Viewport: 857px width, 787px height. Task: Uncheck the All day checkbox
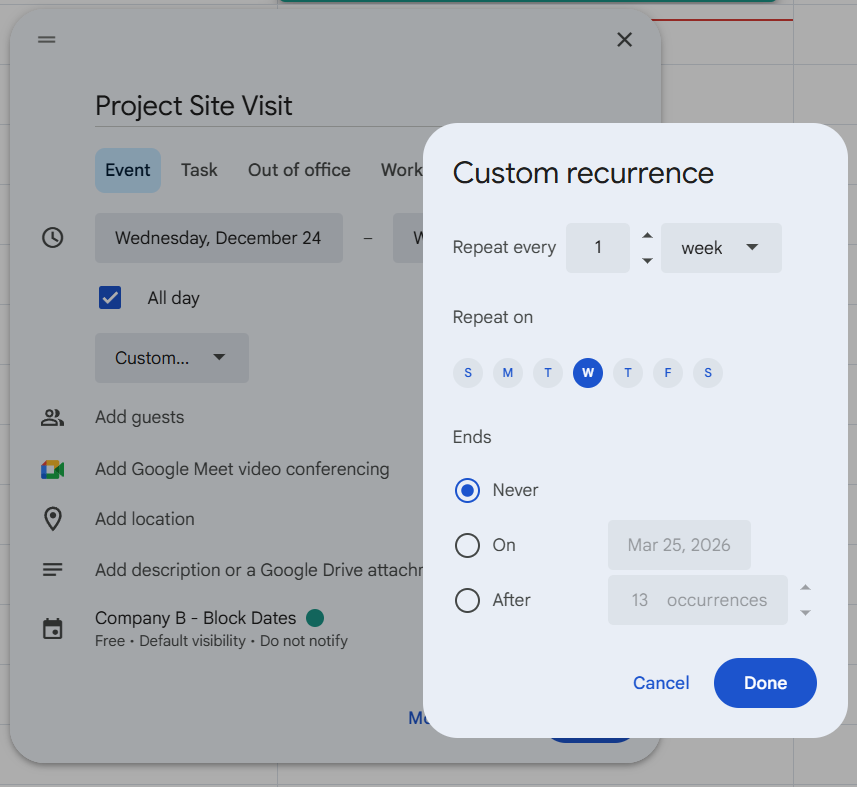tap(110, 297)
